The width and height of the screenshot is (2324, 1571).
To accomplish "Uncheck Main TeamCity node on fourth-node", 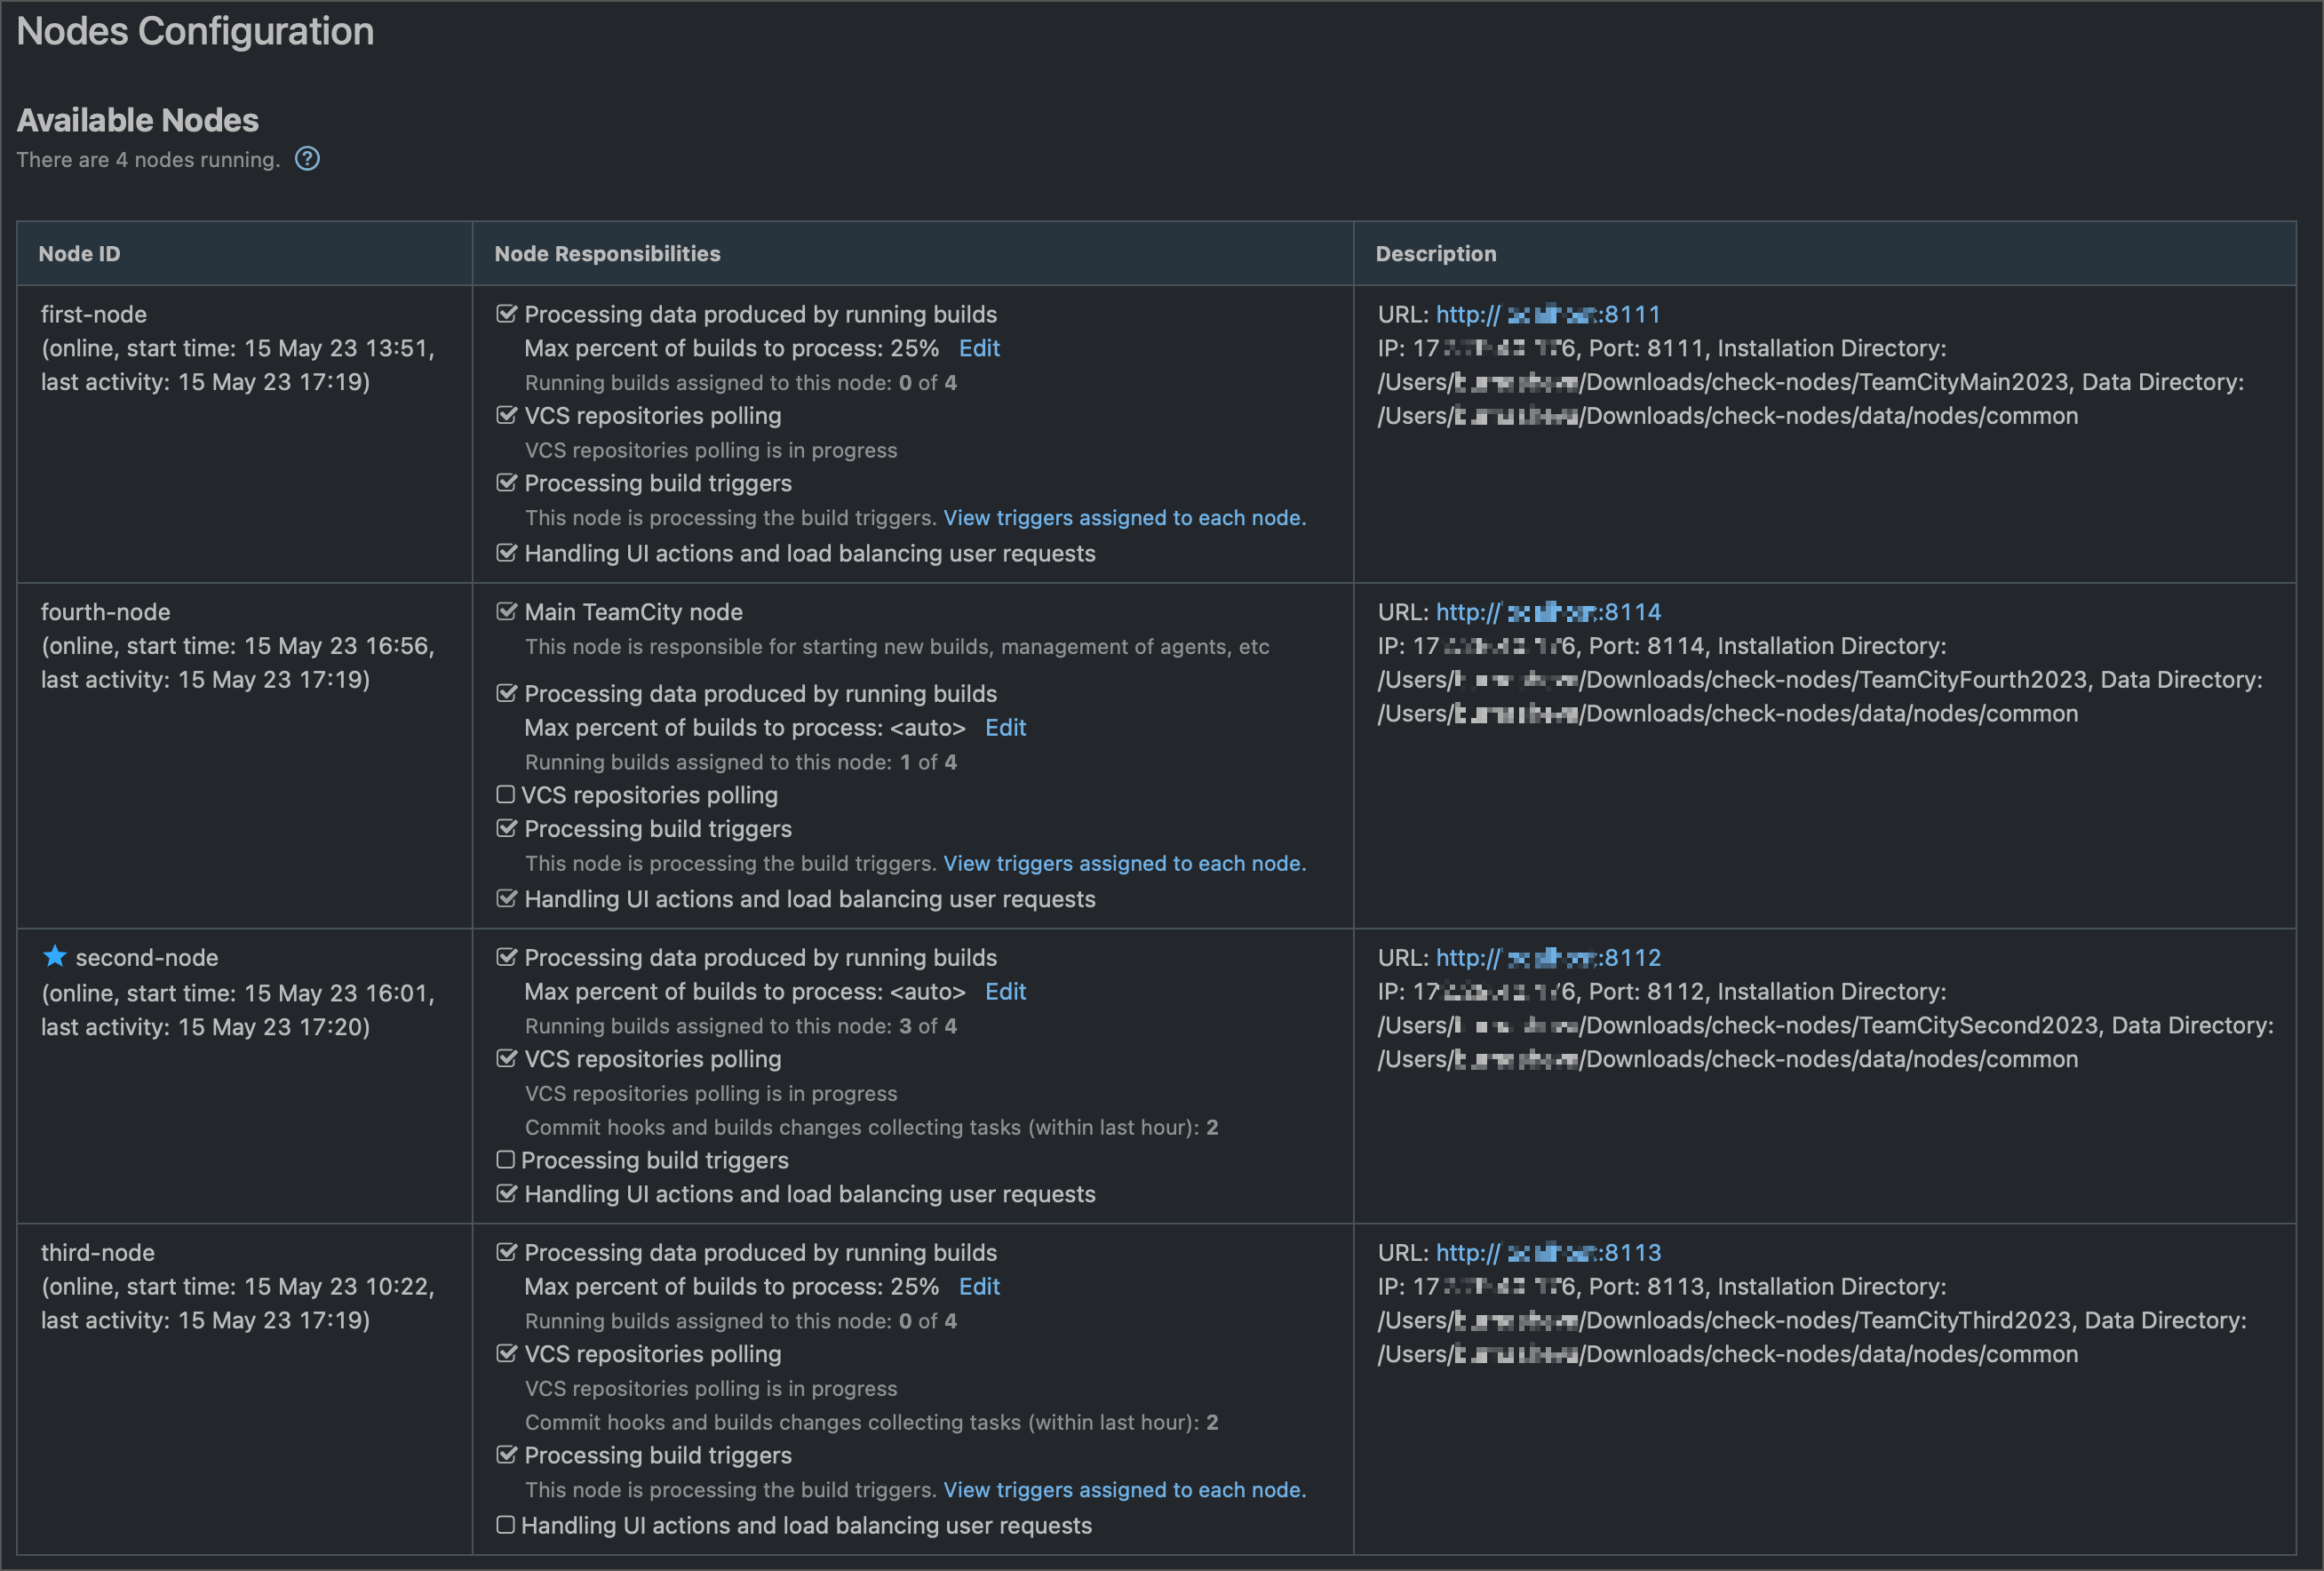I will (x=506, y=611).
